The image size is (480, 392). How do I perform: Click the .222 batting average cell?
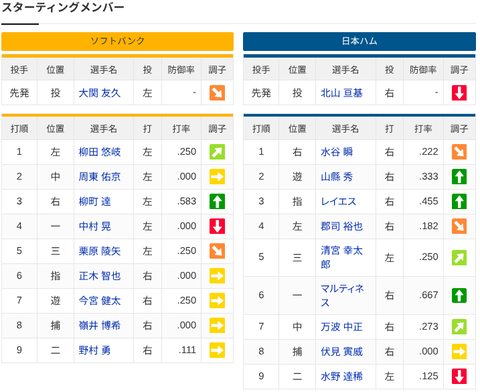(424, 152)
